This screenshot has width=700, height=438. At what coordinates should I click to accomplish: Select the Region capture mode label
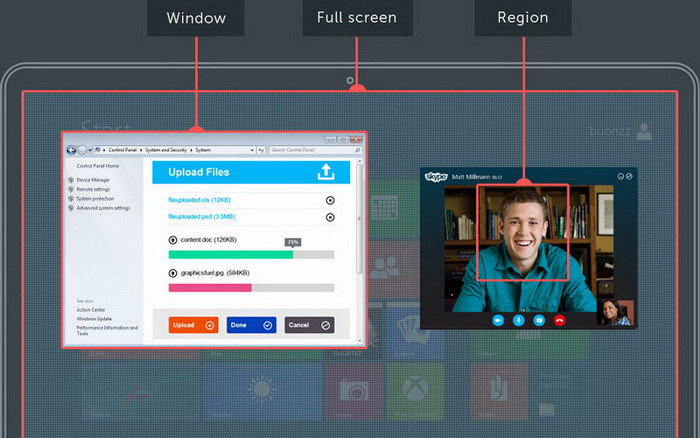[523, 18]
